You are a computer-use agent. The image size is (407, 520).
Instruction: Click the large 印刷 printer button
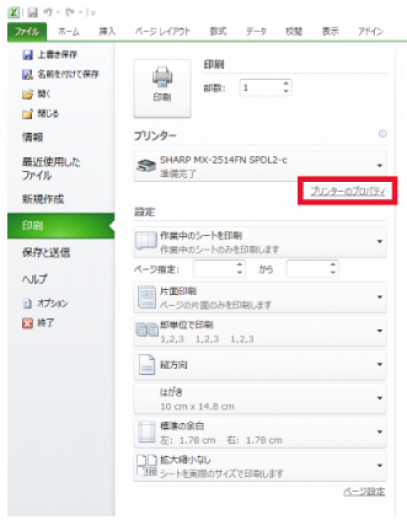point(162,88)
